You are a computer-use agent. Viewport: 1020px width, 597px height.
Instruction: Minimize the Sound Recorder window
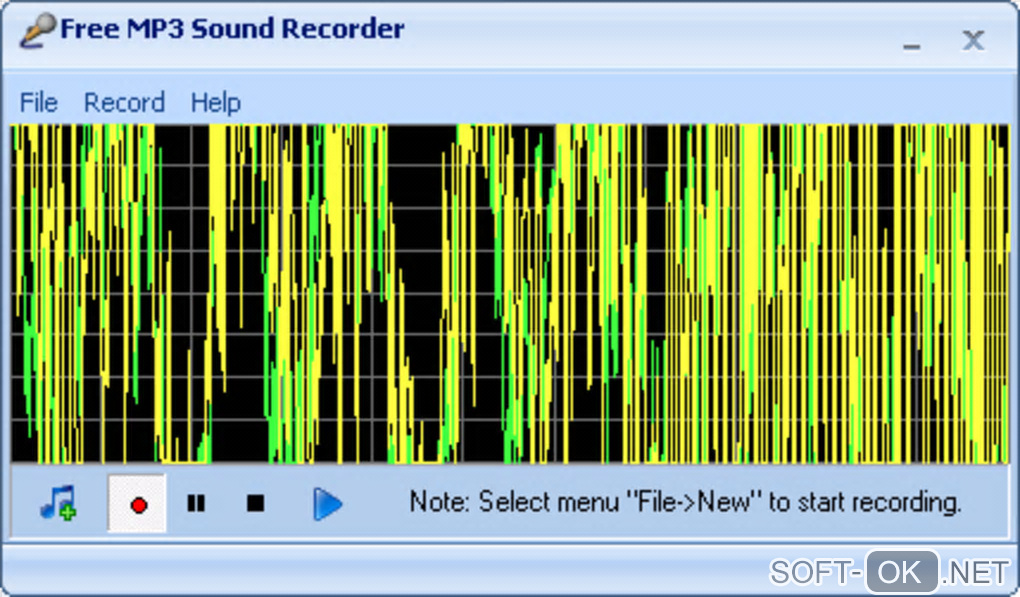pyautogui.click(x=911, y=46)
